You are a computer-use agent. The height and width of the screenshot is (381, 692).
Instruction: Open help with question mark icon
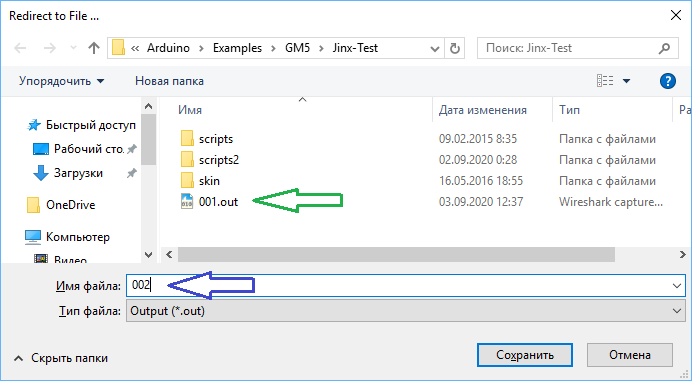click(668, 81)
